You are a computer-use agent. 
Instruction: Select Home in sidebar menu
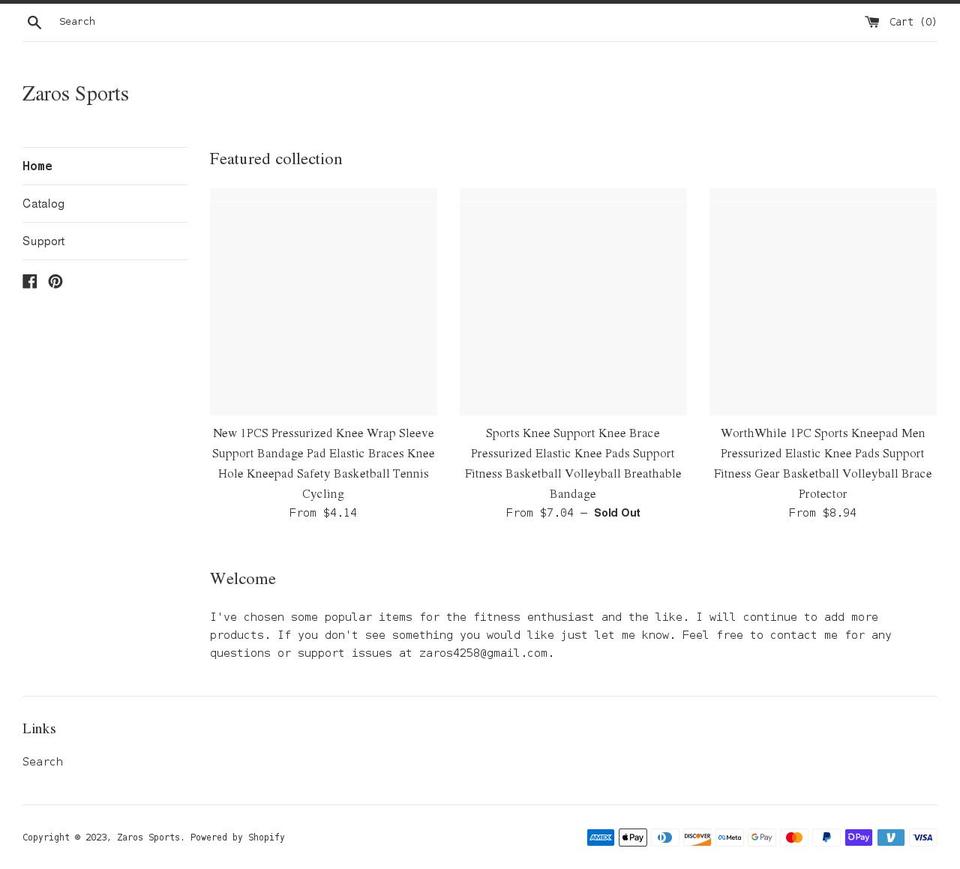click(37, 166)
